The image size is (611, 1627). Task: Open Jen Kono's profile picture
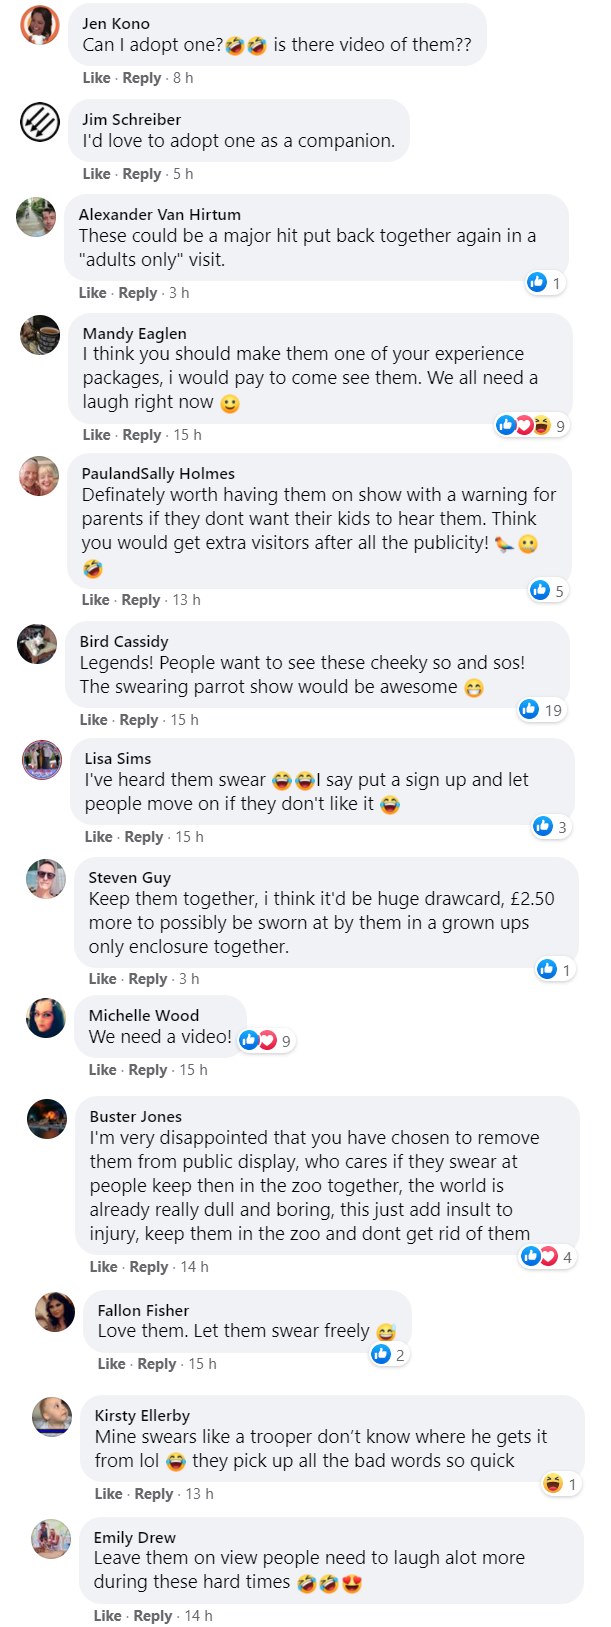(x=40, y=25)
